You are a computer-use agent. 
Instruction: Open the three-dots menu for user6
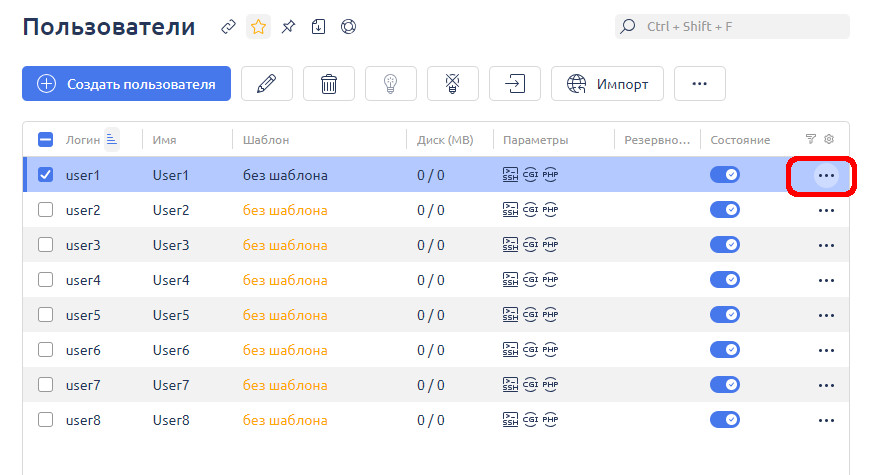tap(826, 350)
